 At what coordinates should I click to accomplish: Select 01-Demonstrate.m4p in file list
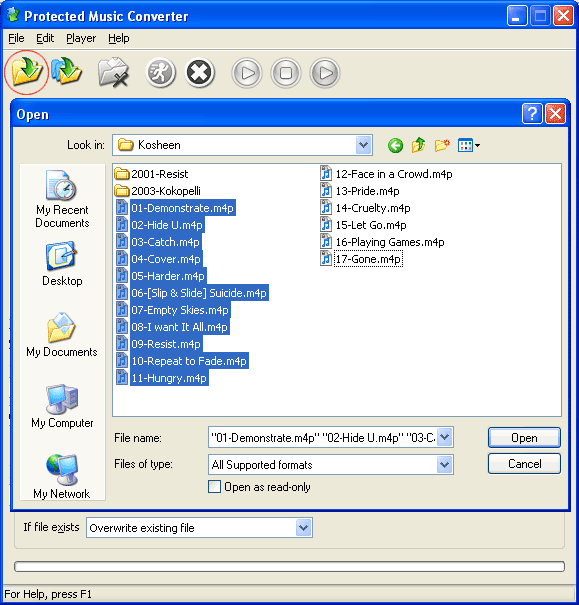(x=176, y=208)
